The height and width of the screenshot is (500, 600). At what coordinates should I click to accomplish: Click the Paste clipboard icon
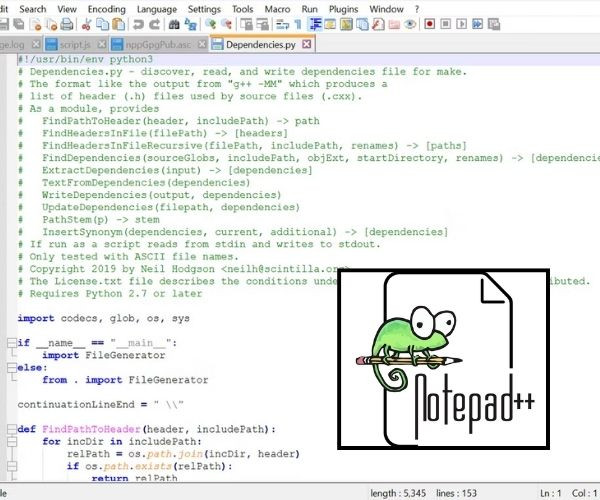(119, 24)
